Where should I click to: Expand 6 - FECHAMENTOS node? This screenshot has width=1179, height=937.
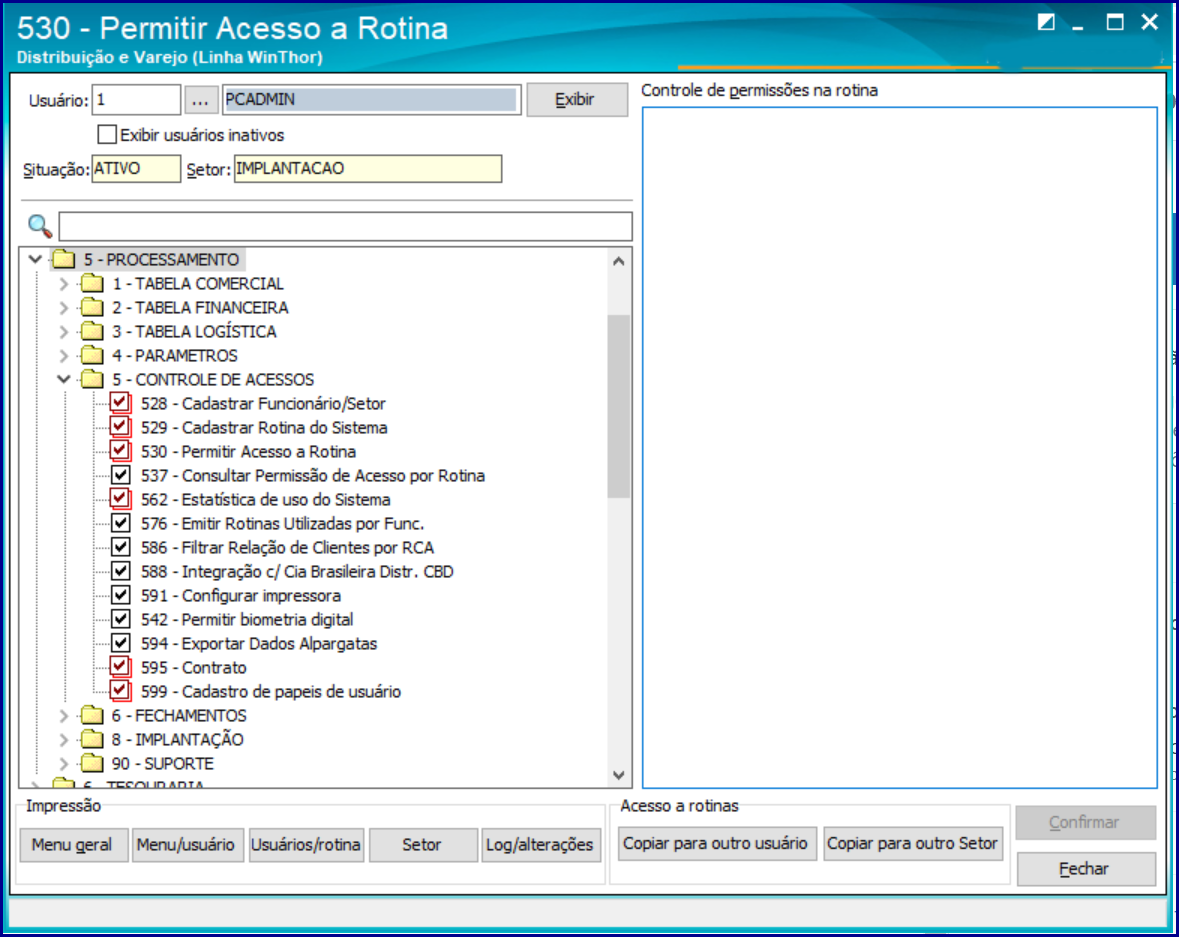tap(64, 715)
